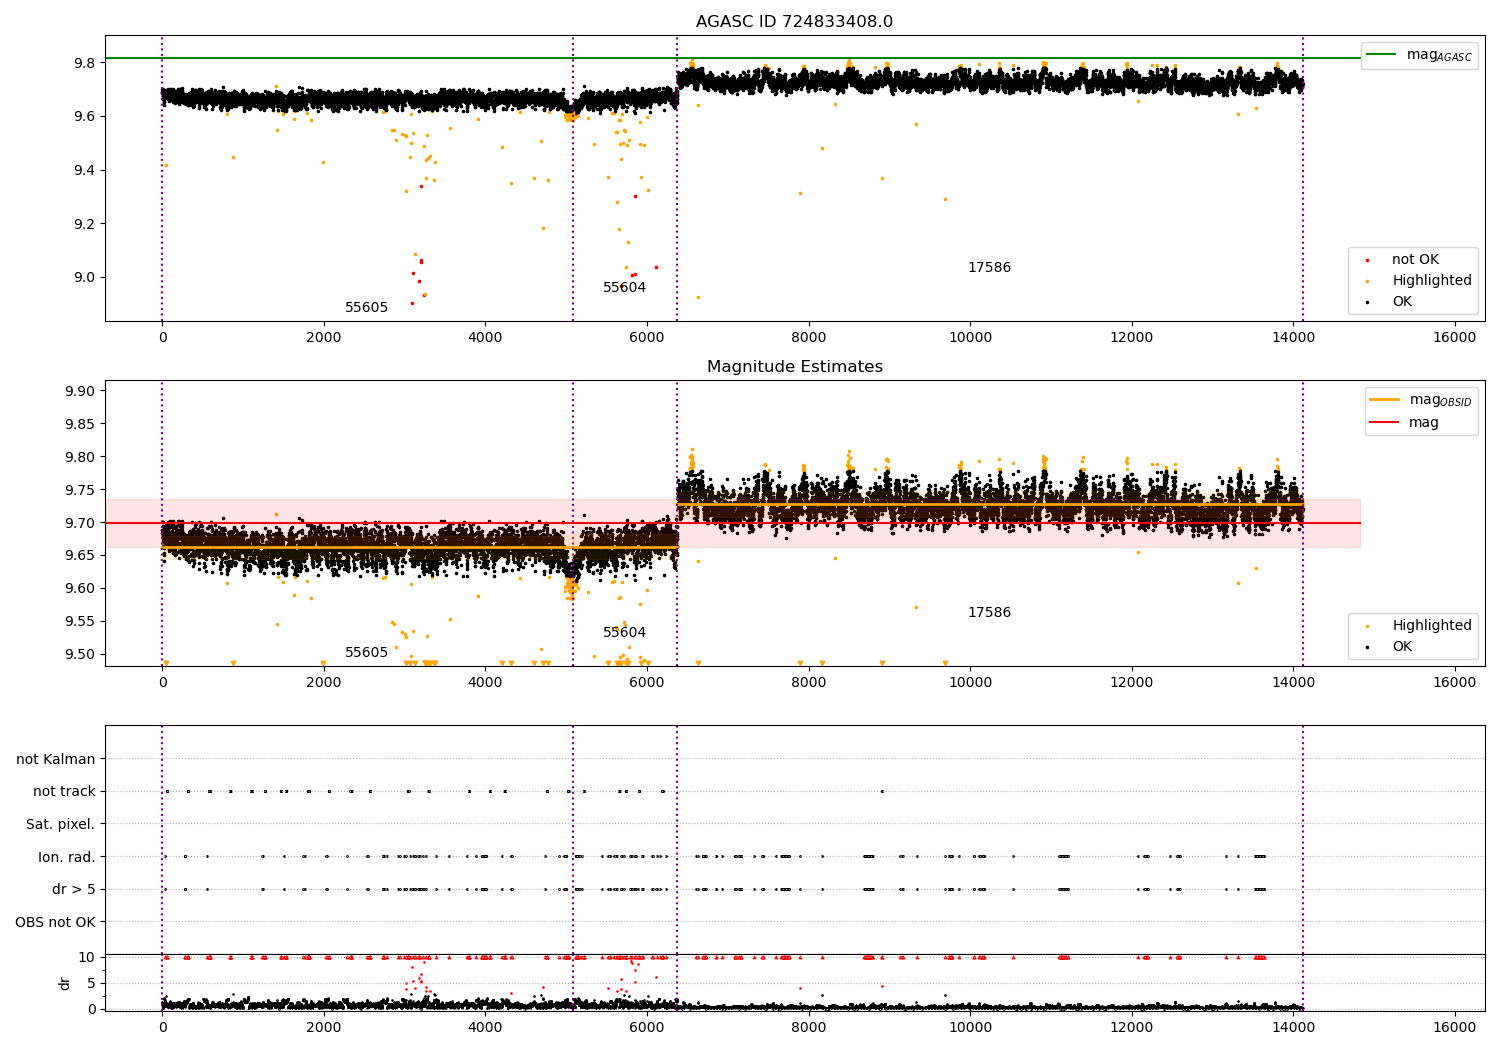
Task: Click the 'not Kalman' axis label
Action: [x=56, y=759]
